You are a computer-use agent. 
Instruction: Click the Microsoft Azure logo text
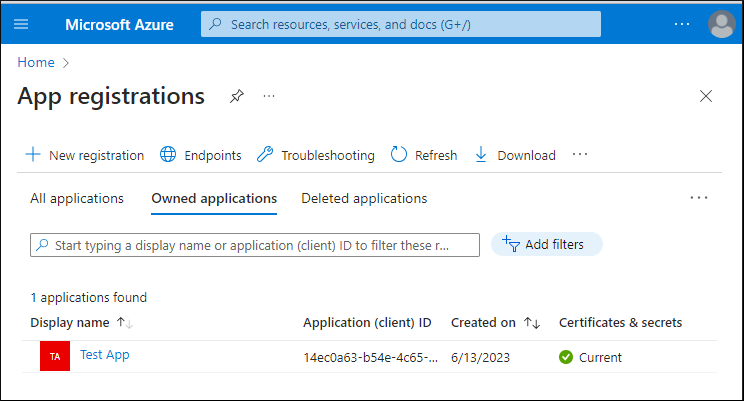(x=119, y=25)
